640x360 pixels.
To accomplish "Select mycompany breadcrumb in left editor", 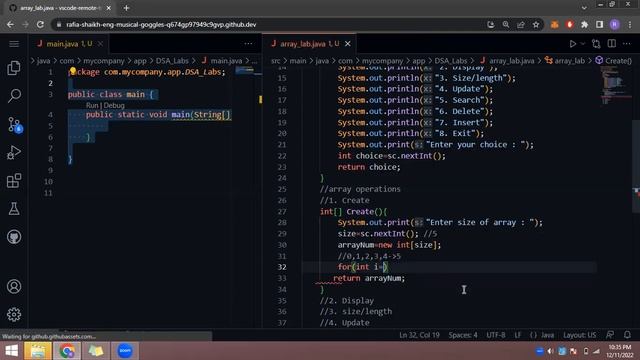I will coord(104,61).
